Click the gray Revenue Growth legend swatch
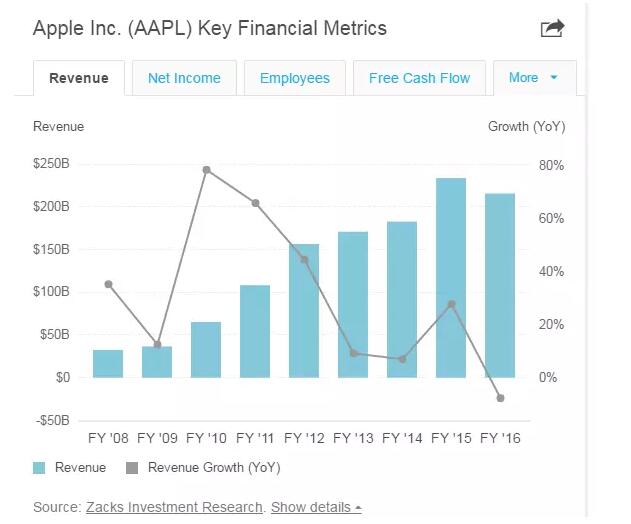The height and width of the screenshot is (524, 631). (x=132, y=468)
